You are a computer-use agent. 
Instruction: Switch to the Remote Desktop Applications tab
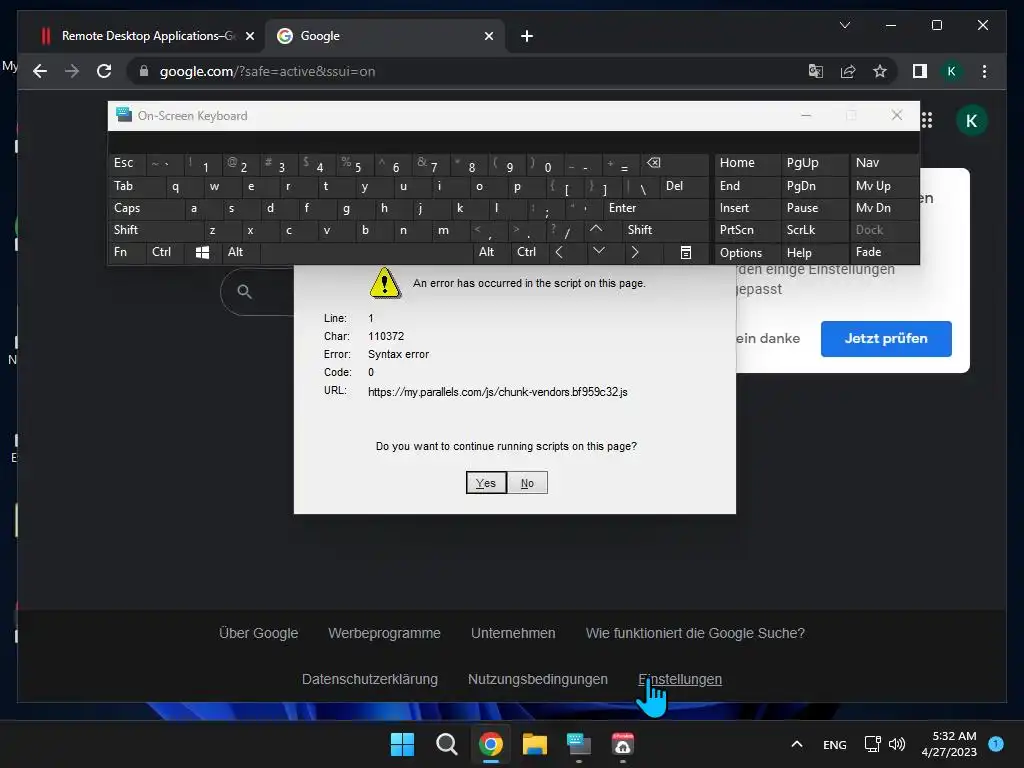(x=146, y=36)
